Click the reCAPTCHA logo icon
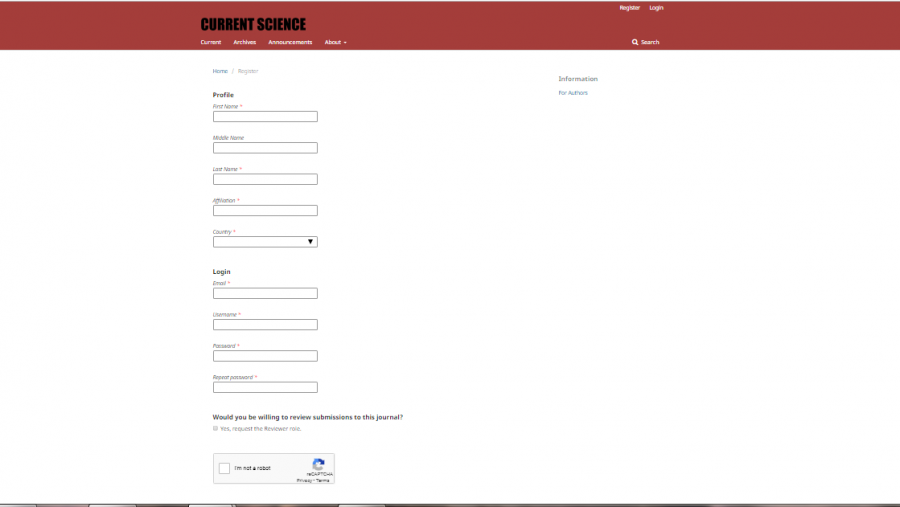This screenshot has height=507, width=900. click(x=318, y=465)
